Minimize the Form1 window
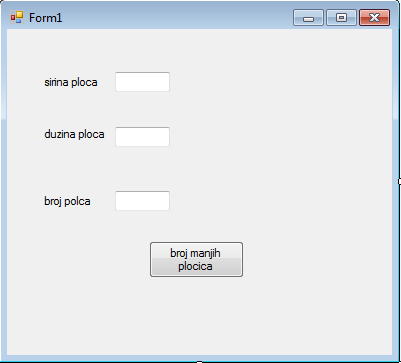Image resolution: width=401 pixels, height=363 pixels. pyautogui.click(x=308, y=18)
